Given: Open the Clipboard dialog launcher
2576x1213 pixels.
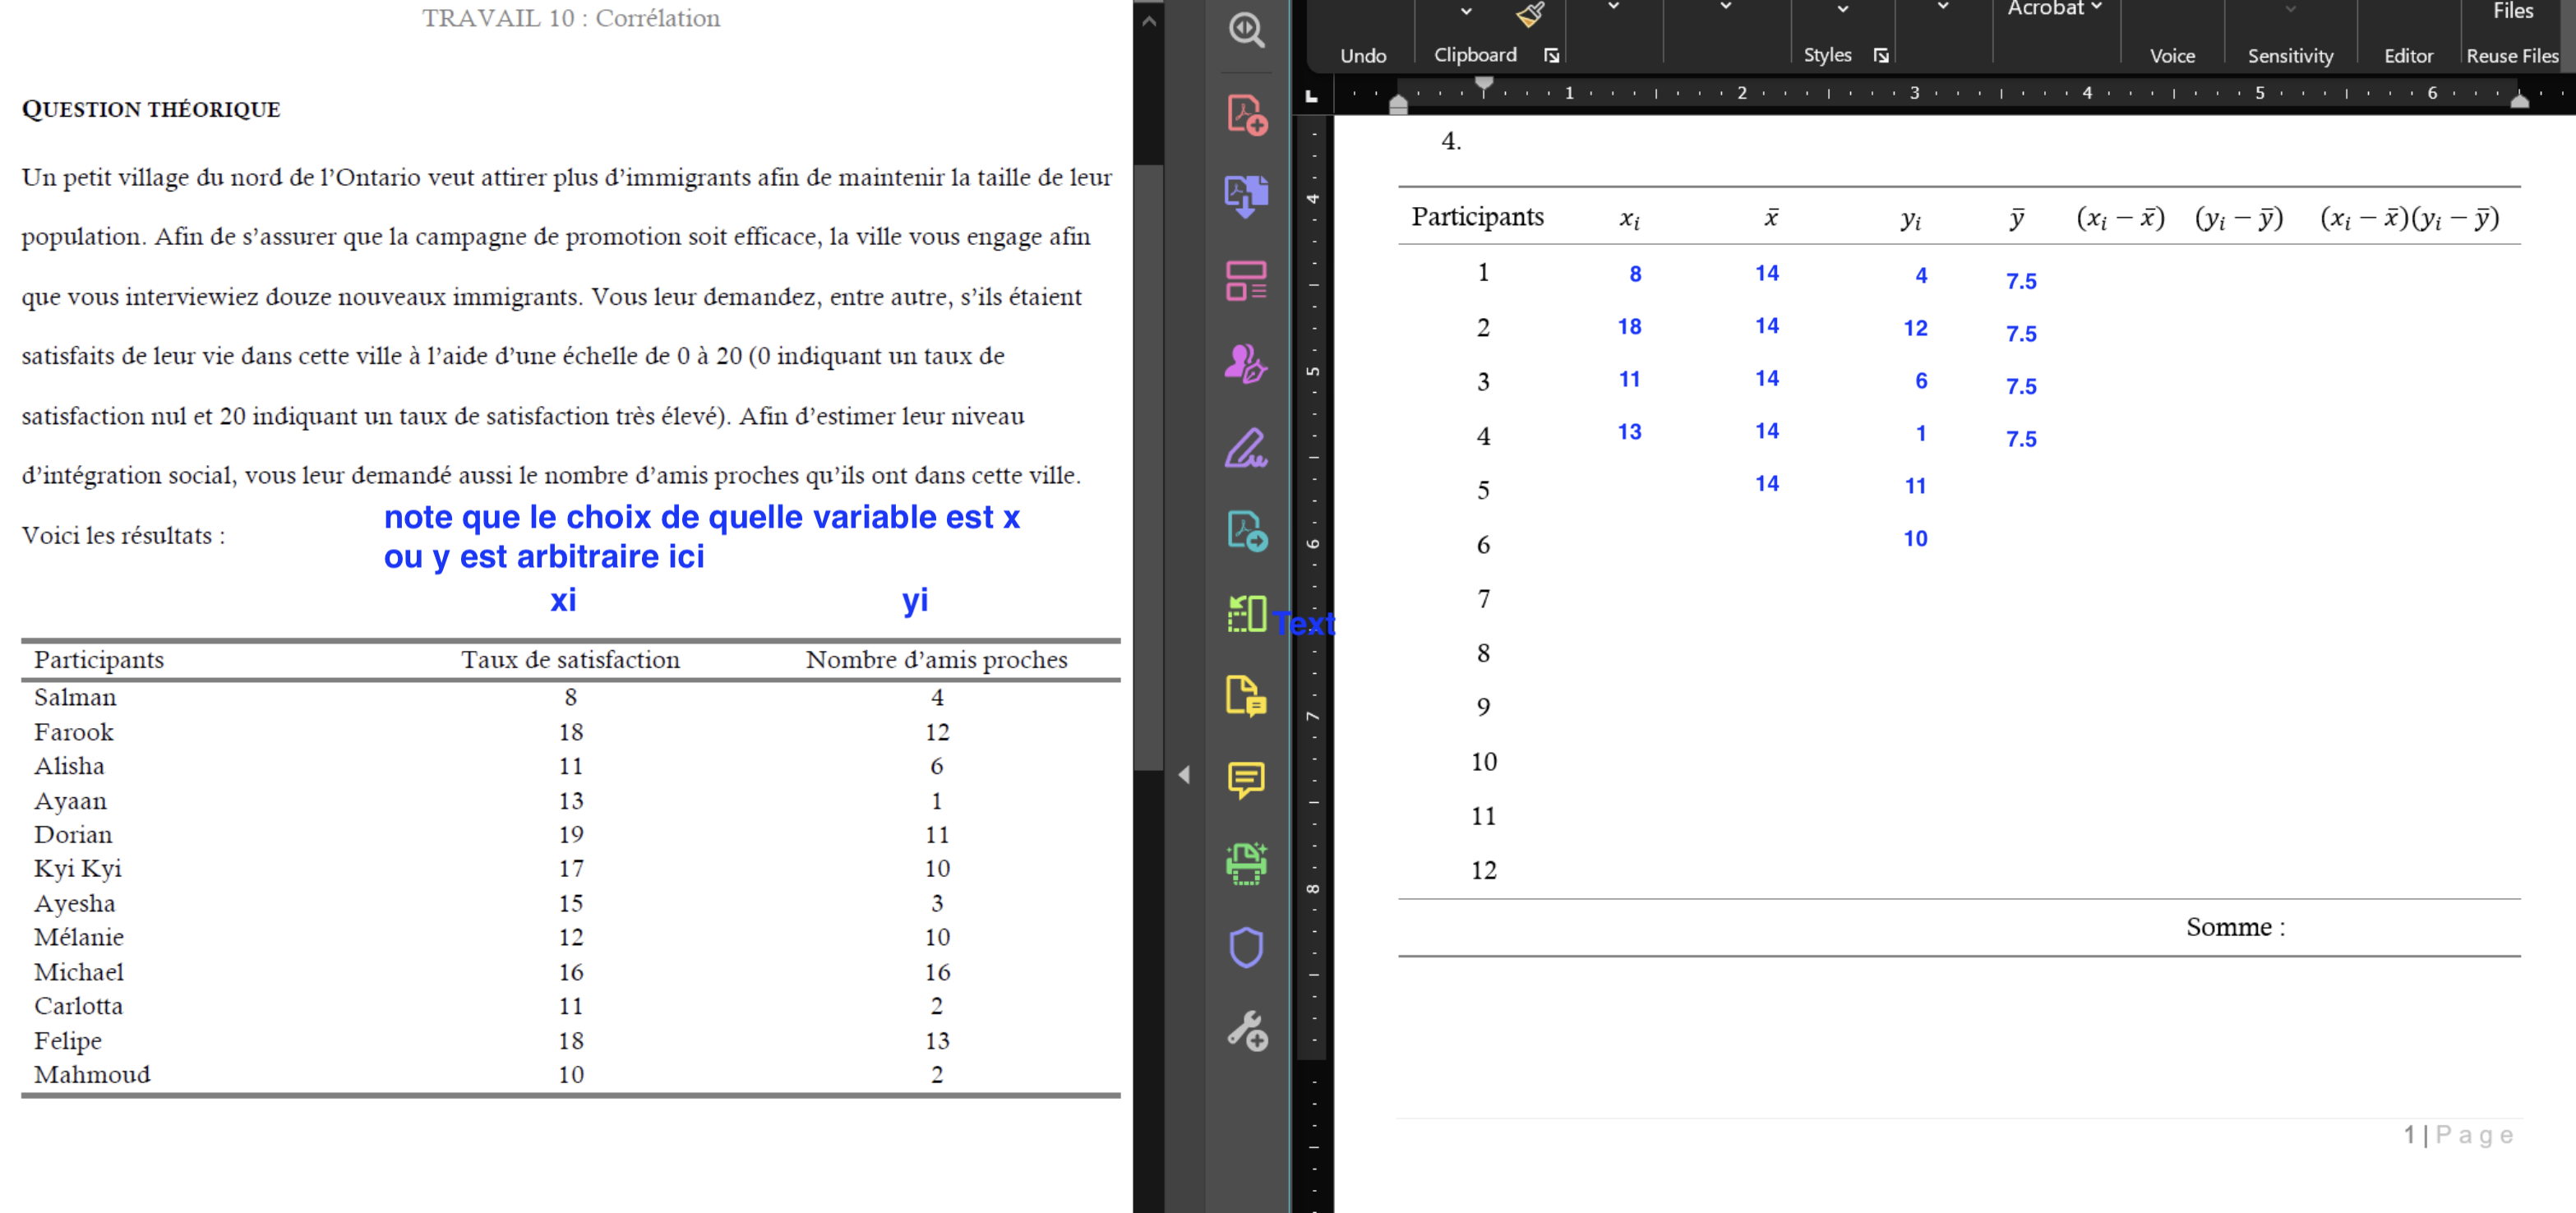Looking at the screenshot, I should [x=1551, y=56].
